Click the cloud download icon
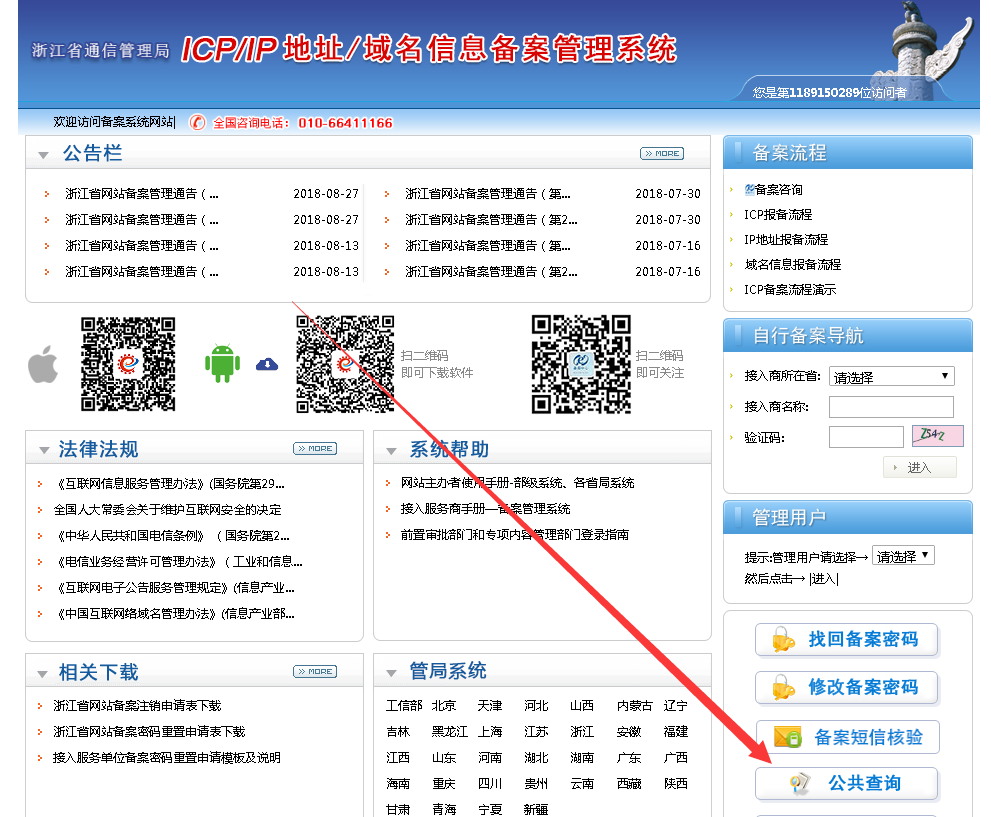This screenshot has height=817, width=991. click(x=267, y=364)
